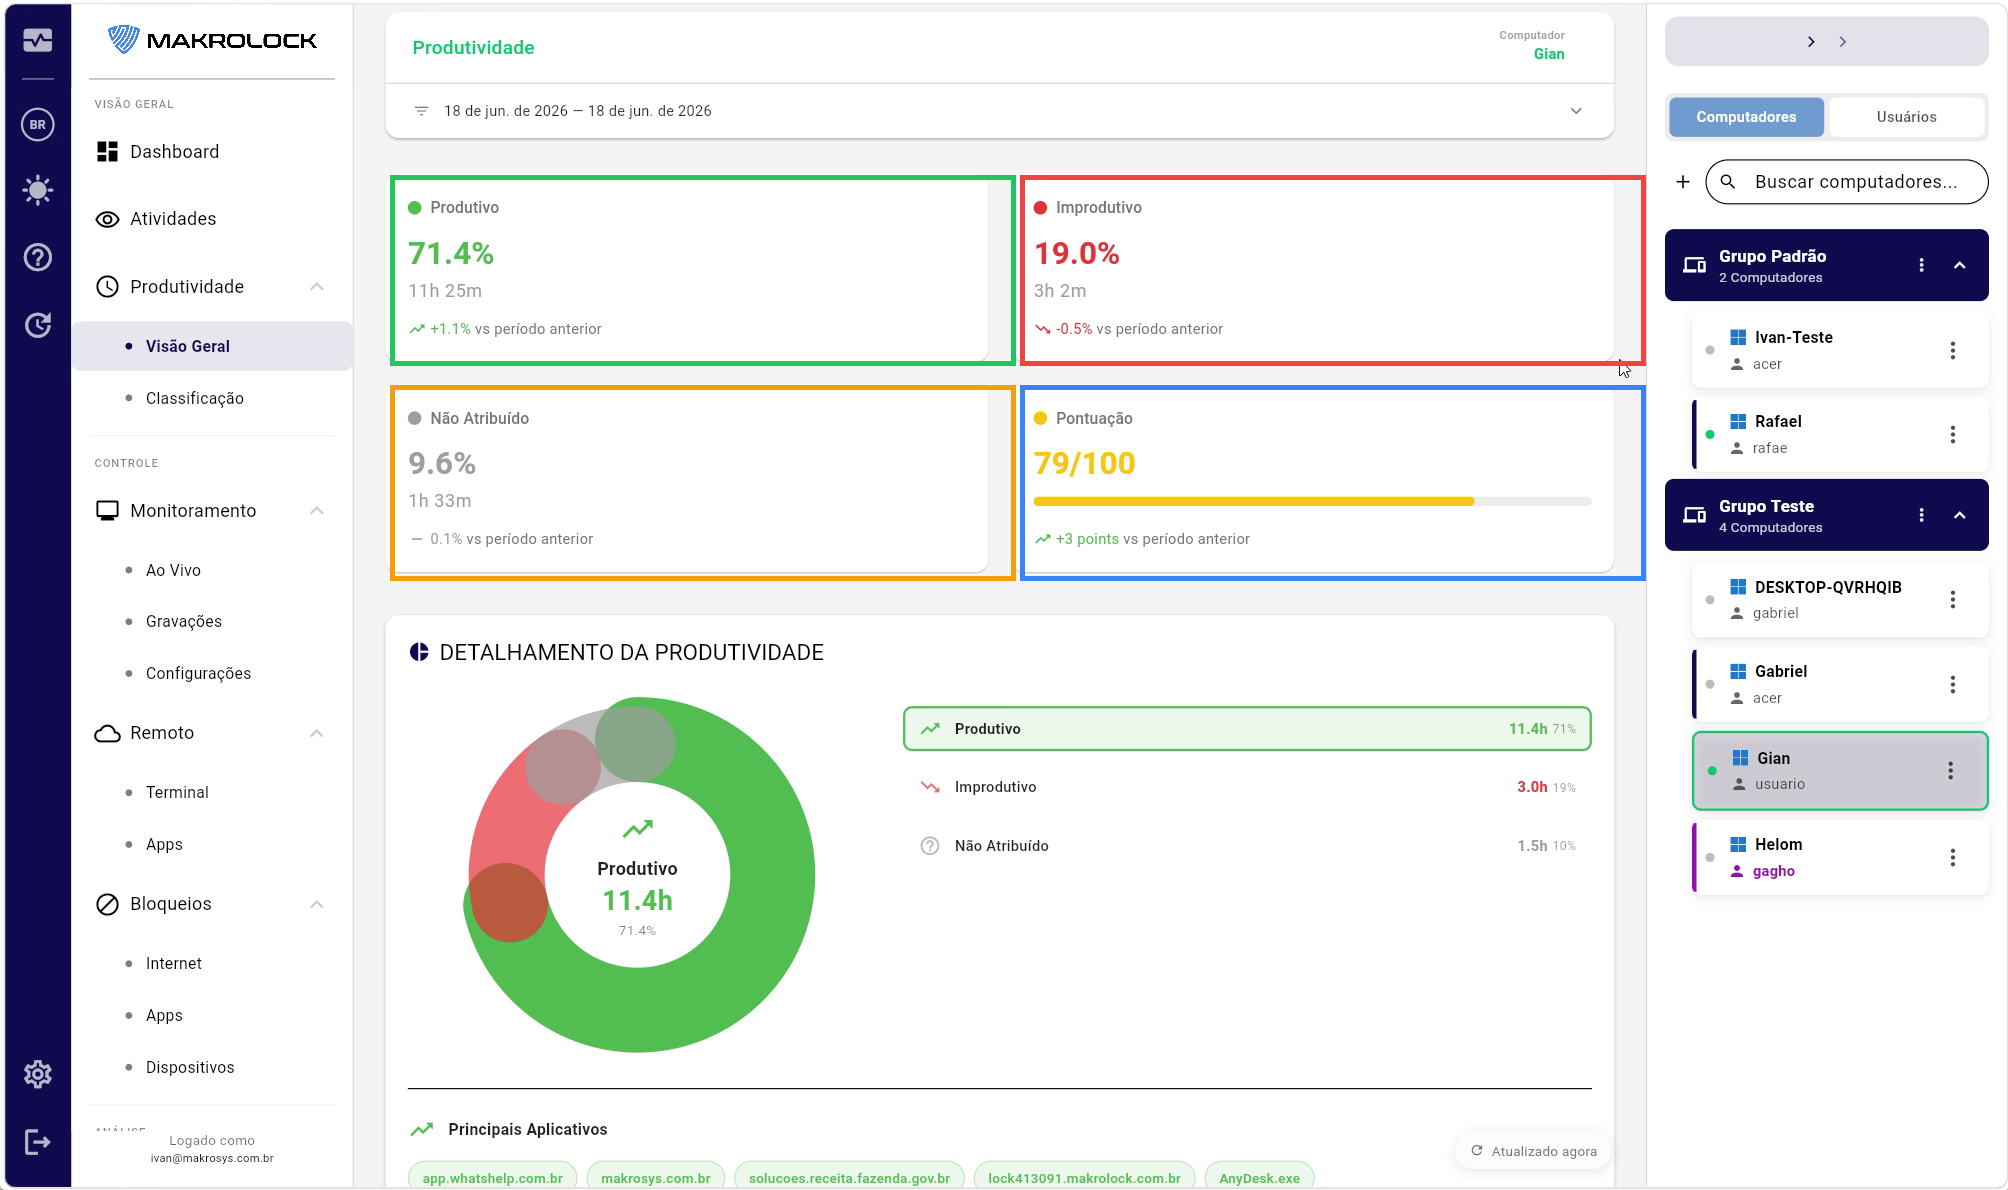The width and height of the screenshot is (2008, 1190).
Task: Click the Atualizado agora refresh button
Action: (1533, 1151)
